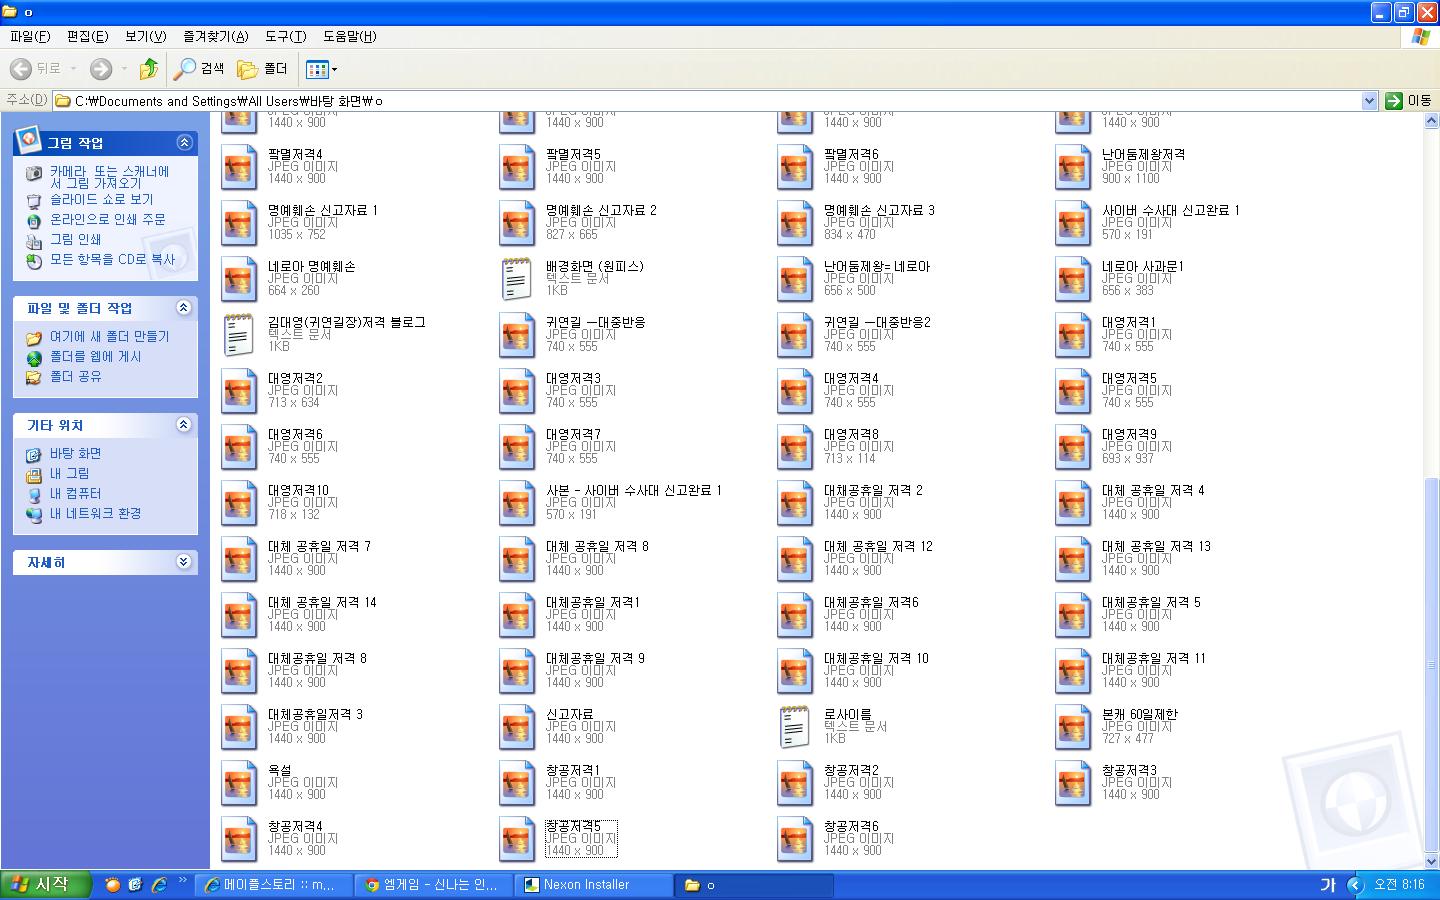Click 카메라 또는 스캐너에서 그림 가져오기 link
This screenshot has width=1440, height=900.
point(110,177)
